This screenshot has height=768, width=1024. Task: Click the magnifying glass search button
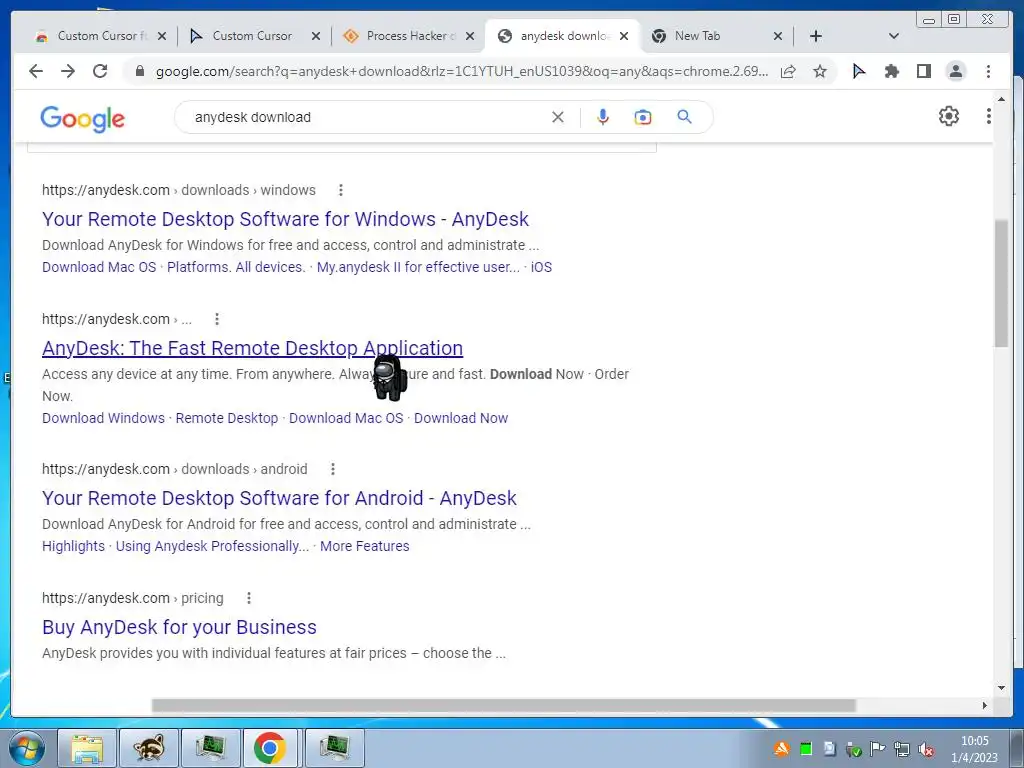pos(684,117)
